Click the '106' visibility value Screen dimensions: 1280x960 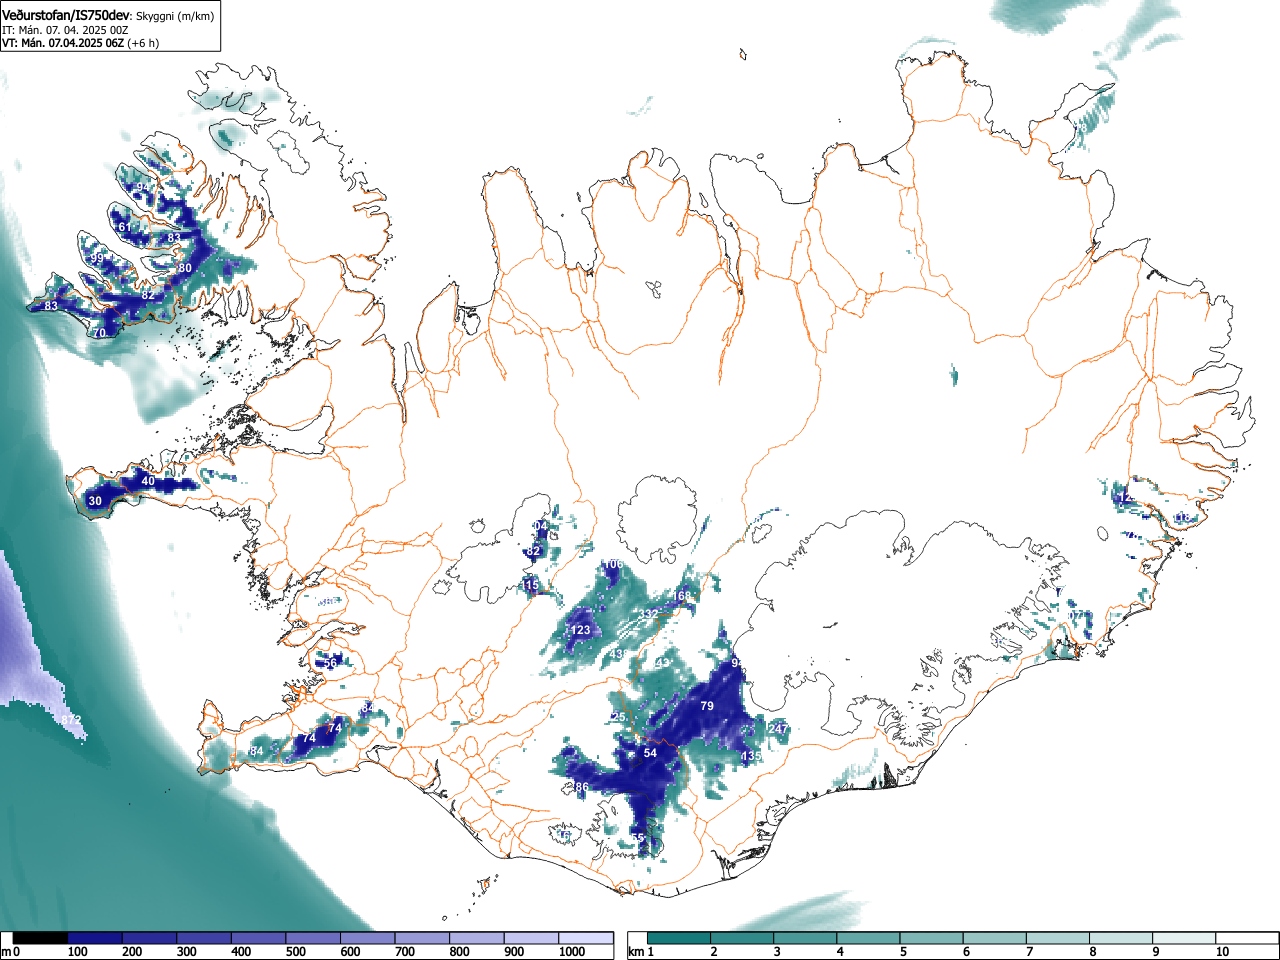(613, 565)
